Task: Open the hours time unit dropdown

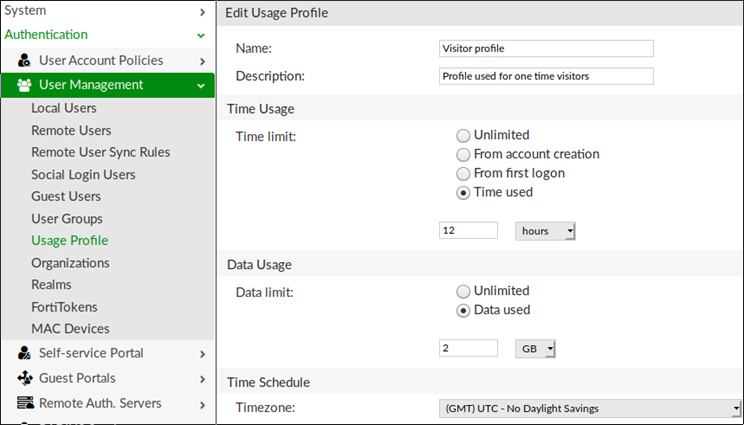Action: (546, 231)
